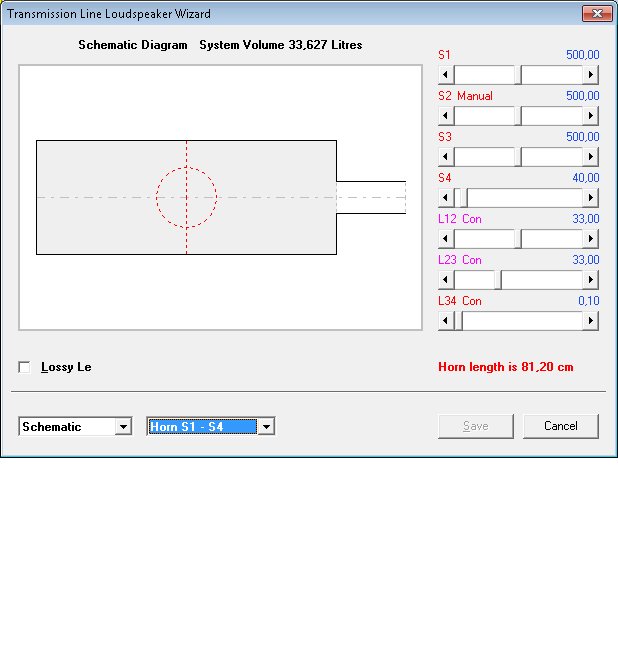The width and height of the screenshot is (618, 652).
Task: Increase S2 Manual with right arrow
Action: click(591, 116)
